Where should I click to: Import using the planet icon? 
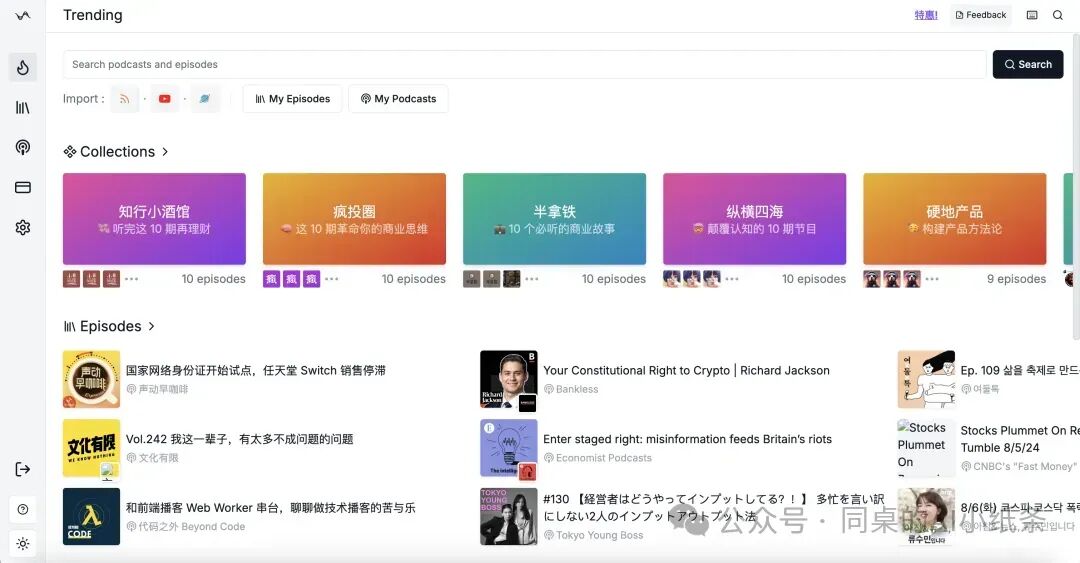205,99
